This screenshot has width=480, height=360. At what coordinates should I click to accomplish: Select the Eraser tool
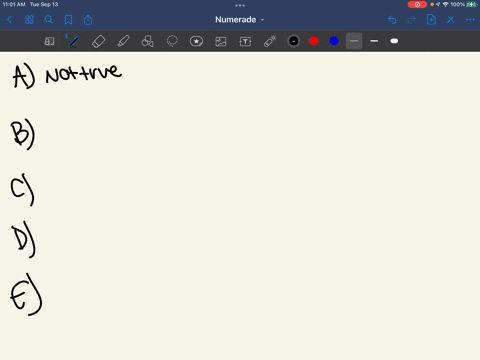[98, 41]
